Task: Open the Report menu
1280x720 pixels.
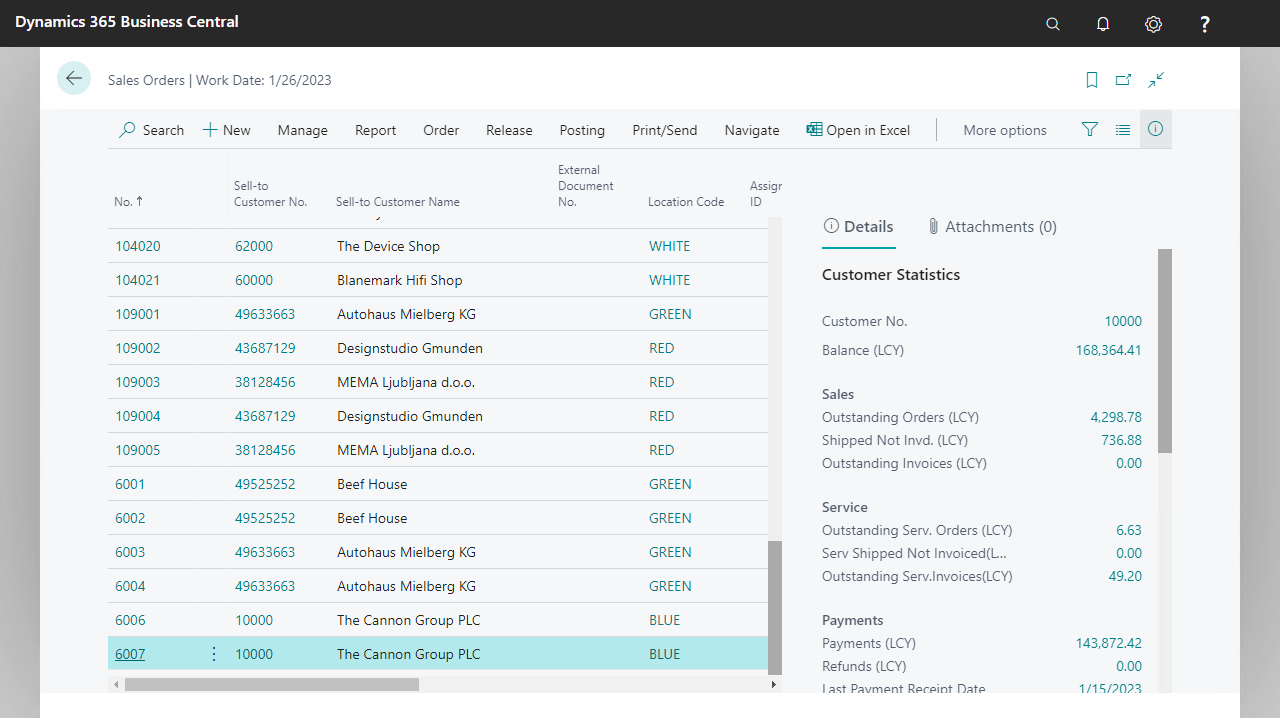Action: (376, 130)
